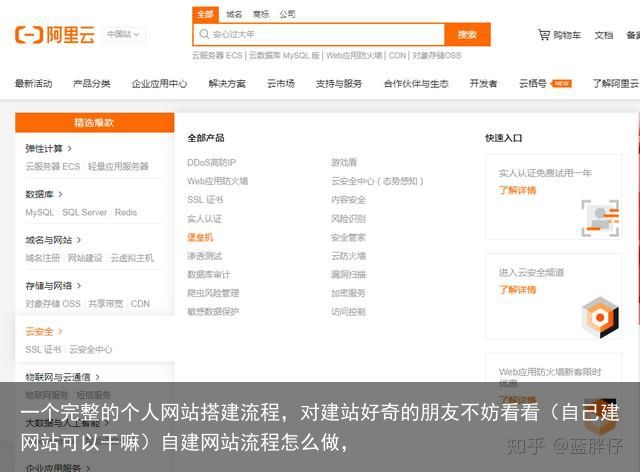
Task: Open 云安全中心(态势感知) product
Action: point(378,181)
